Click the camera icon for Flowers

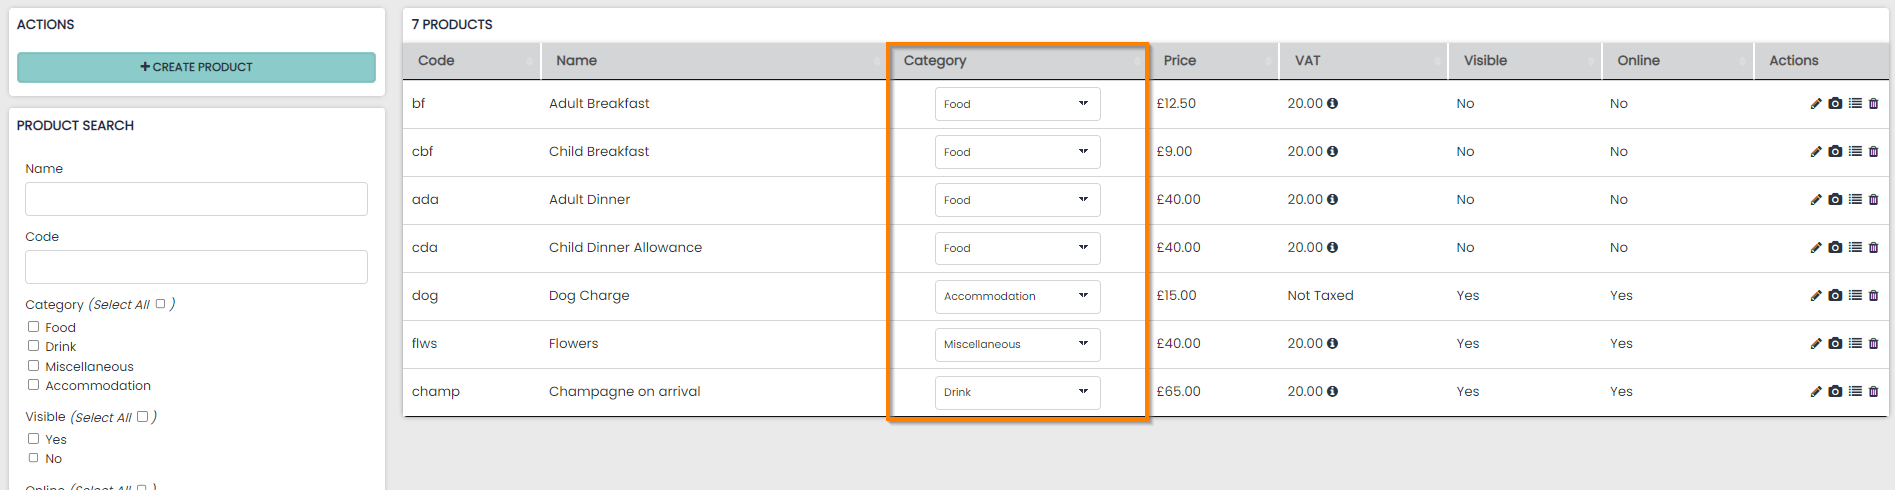coord(1835,344)
